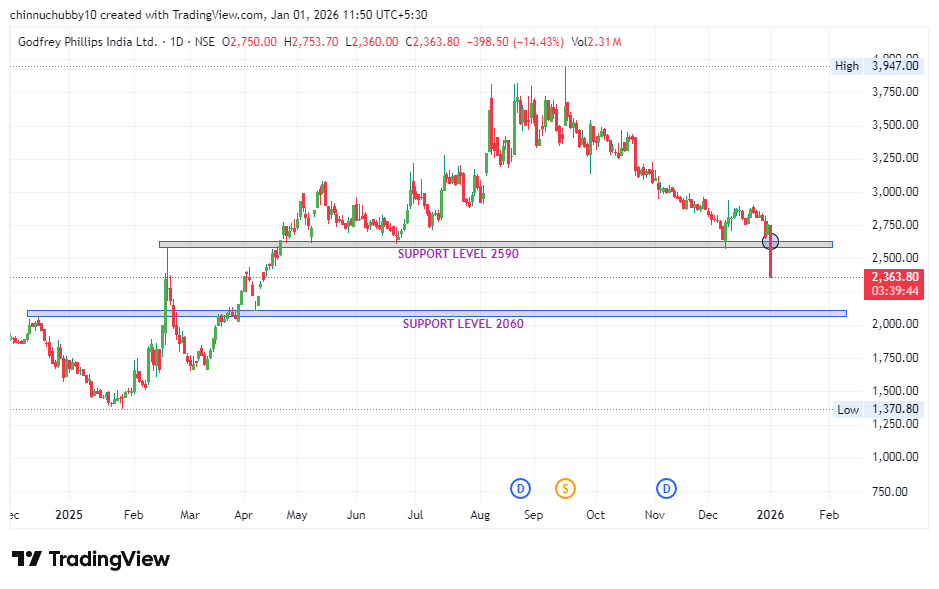Click the high value H2,753.70
The width and height of the screenshot is (939, 589).
coord(311,42)
